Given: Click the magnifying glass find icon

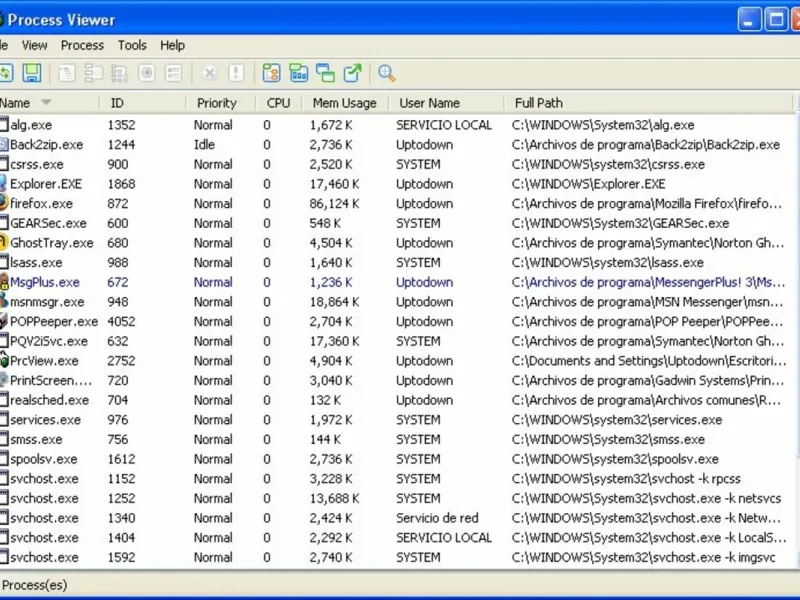Looking at the screenshot, I should (387, 73).
